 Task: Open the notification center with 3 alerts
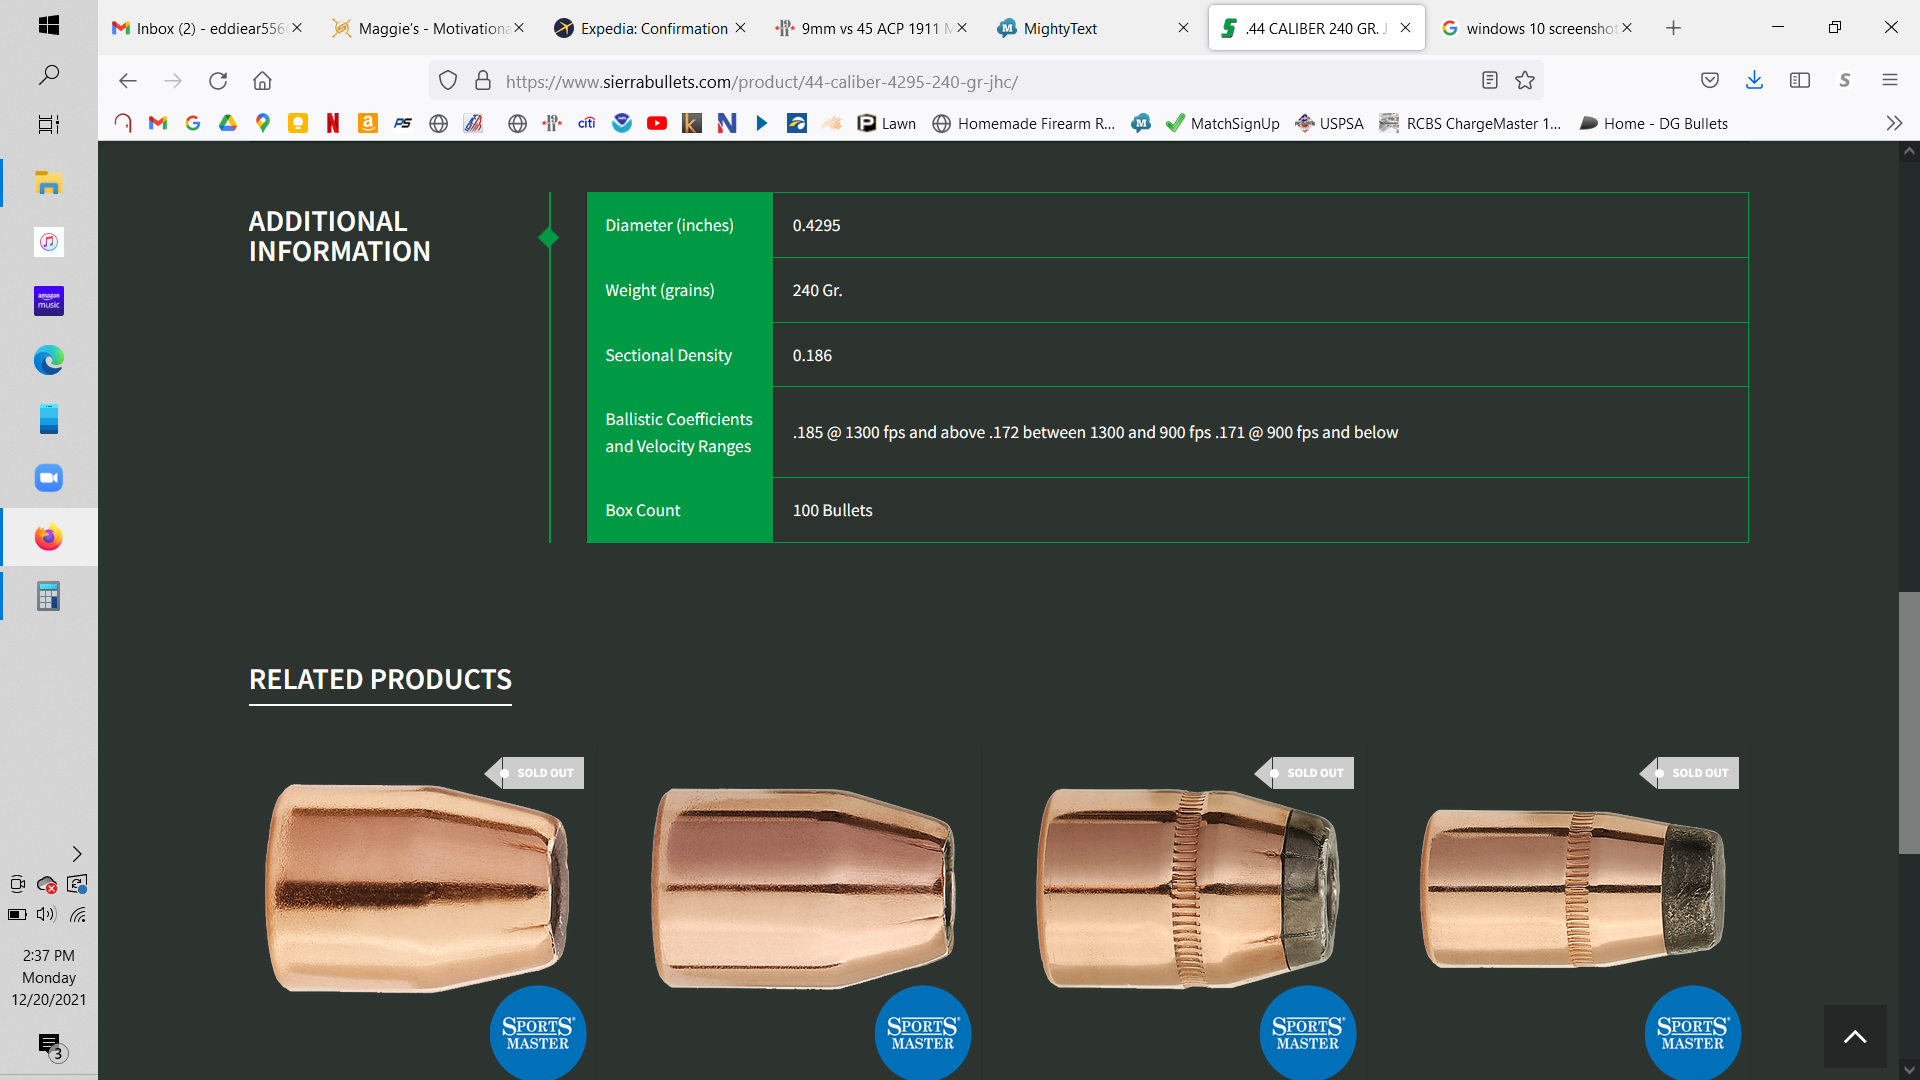point(50,1046)
